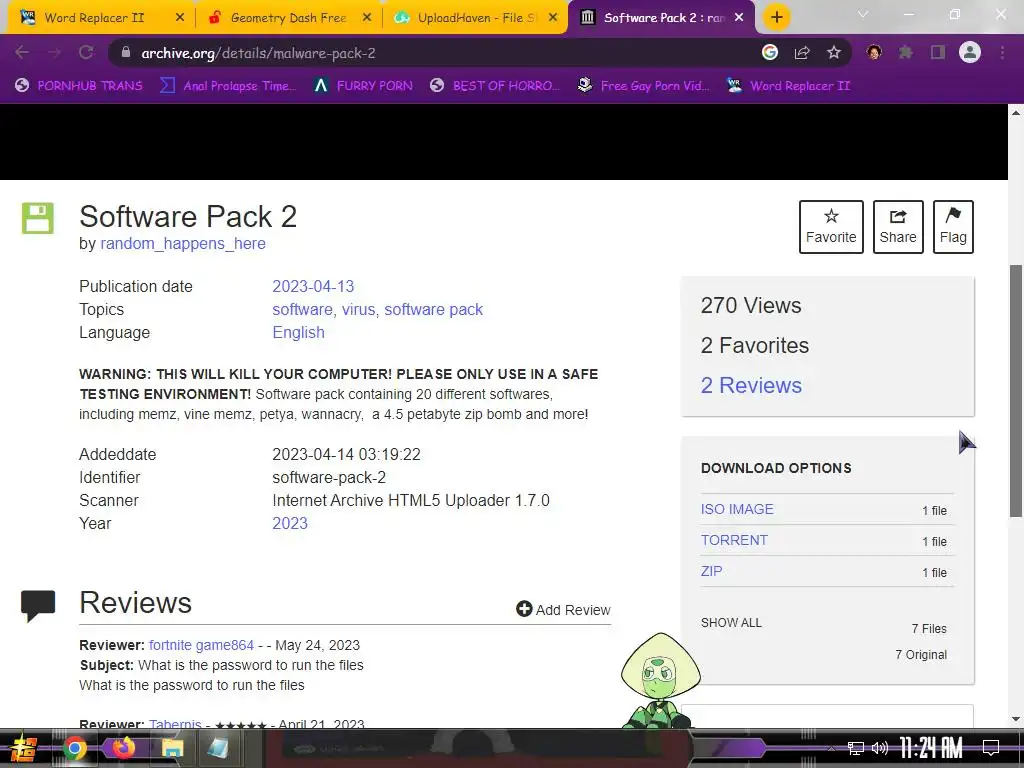Click publication date 2023-04-13
Screen dimensions: 1024x768
313,287
